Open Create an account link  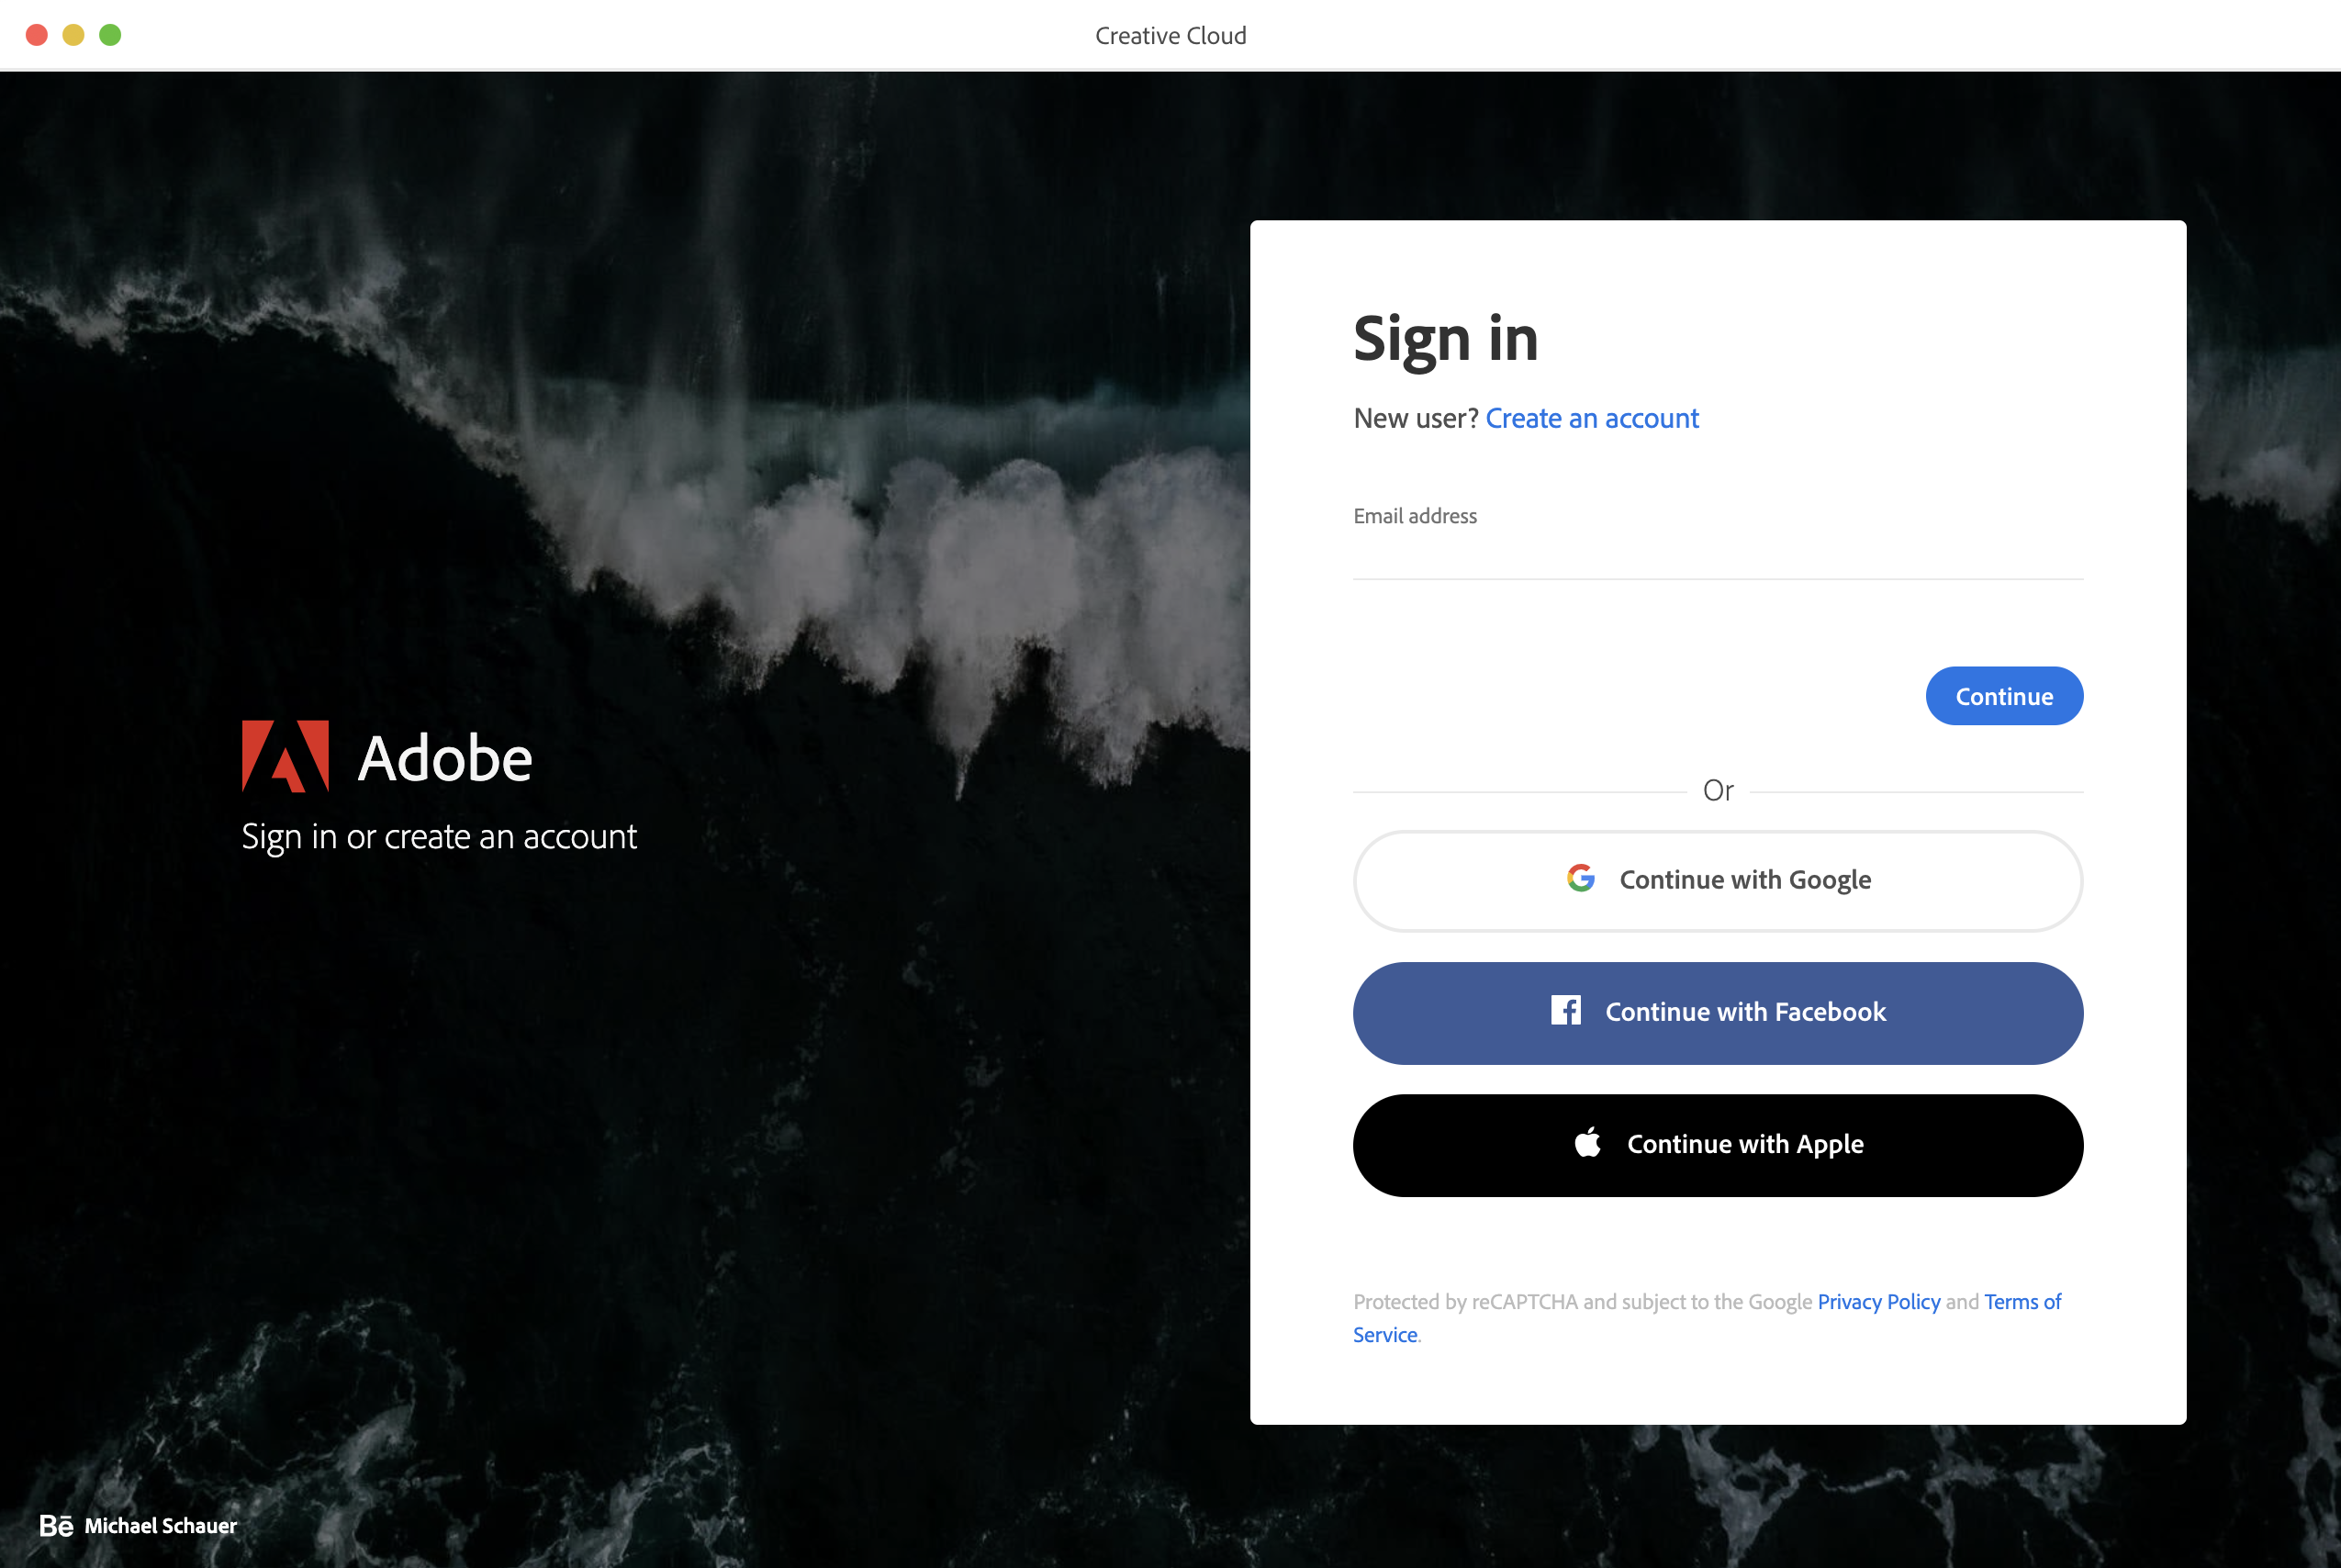click(x=1591, y=418)
